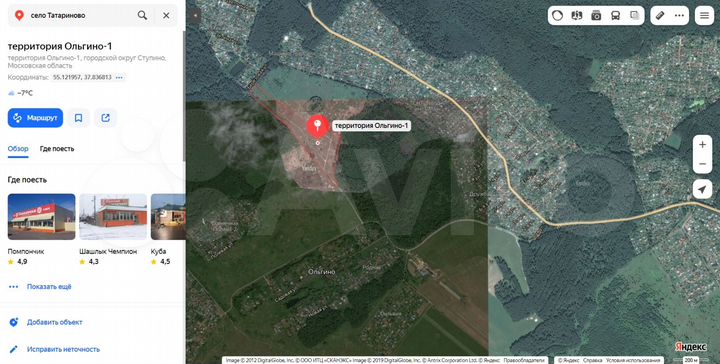Toggle the panoramas map icon
Image resolution: width=720 pixels, height=364 pixels.
coord(577,16)
